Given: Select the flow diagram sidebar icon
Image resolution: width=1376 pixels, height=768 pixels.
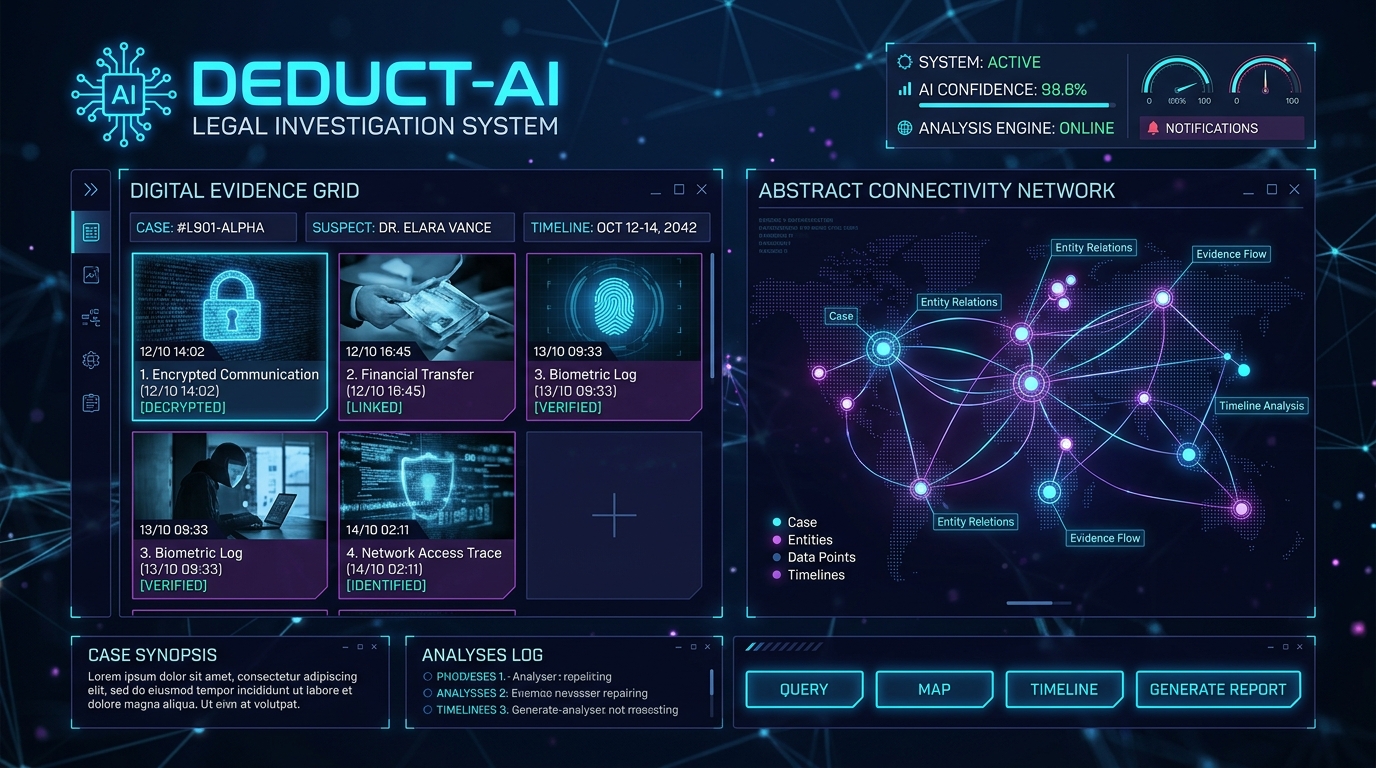Looking at the screenshot, I should point(91,318).
